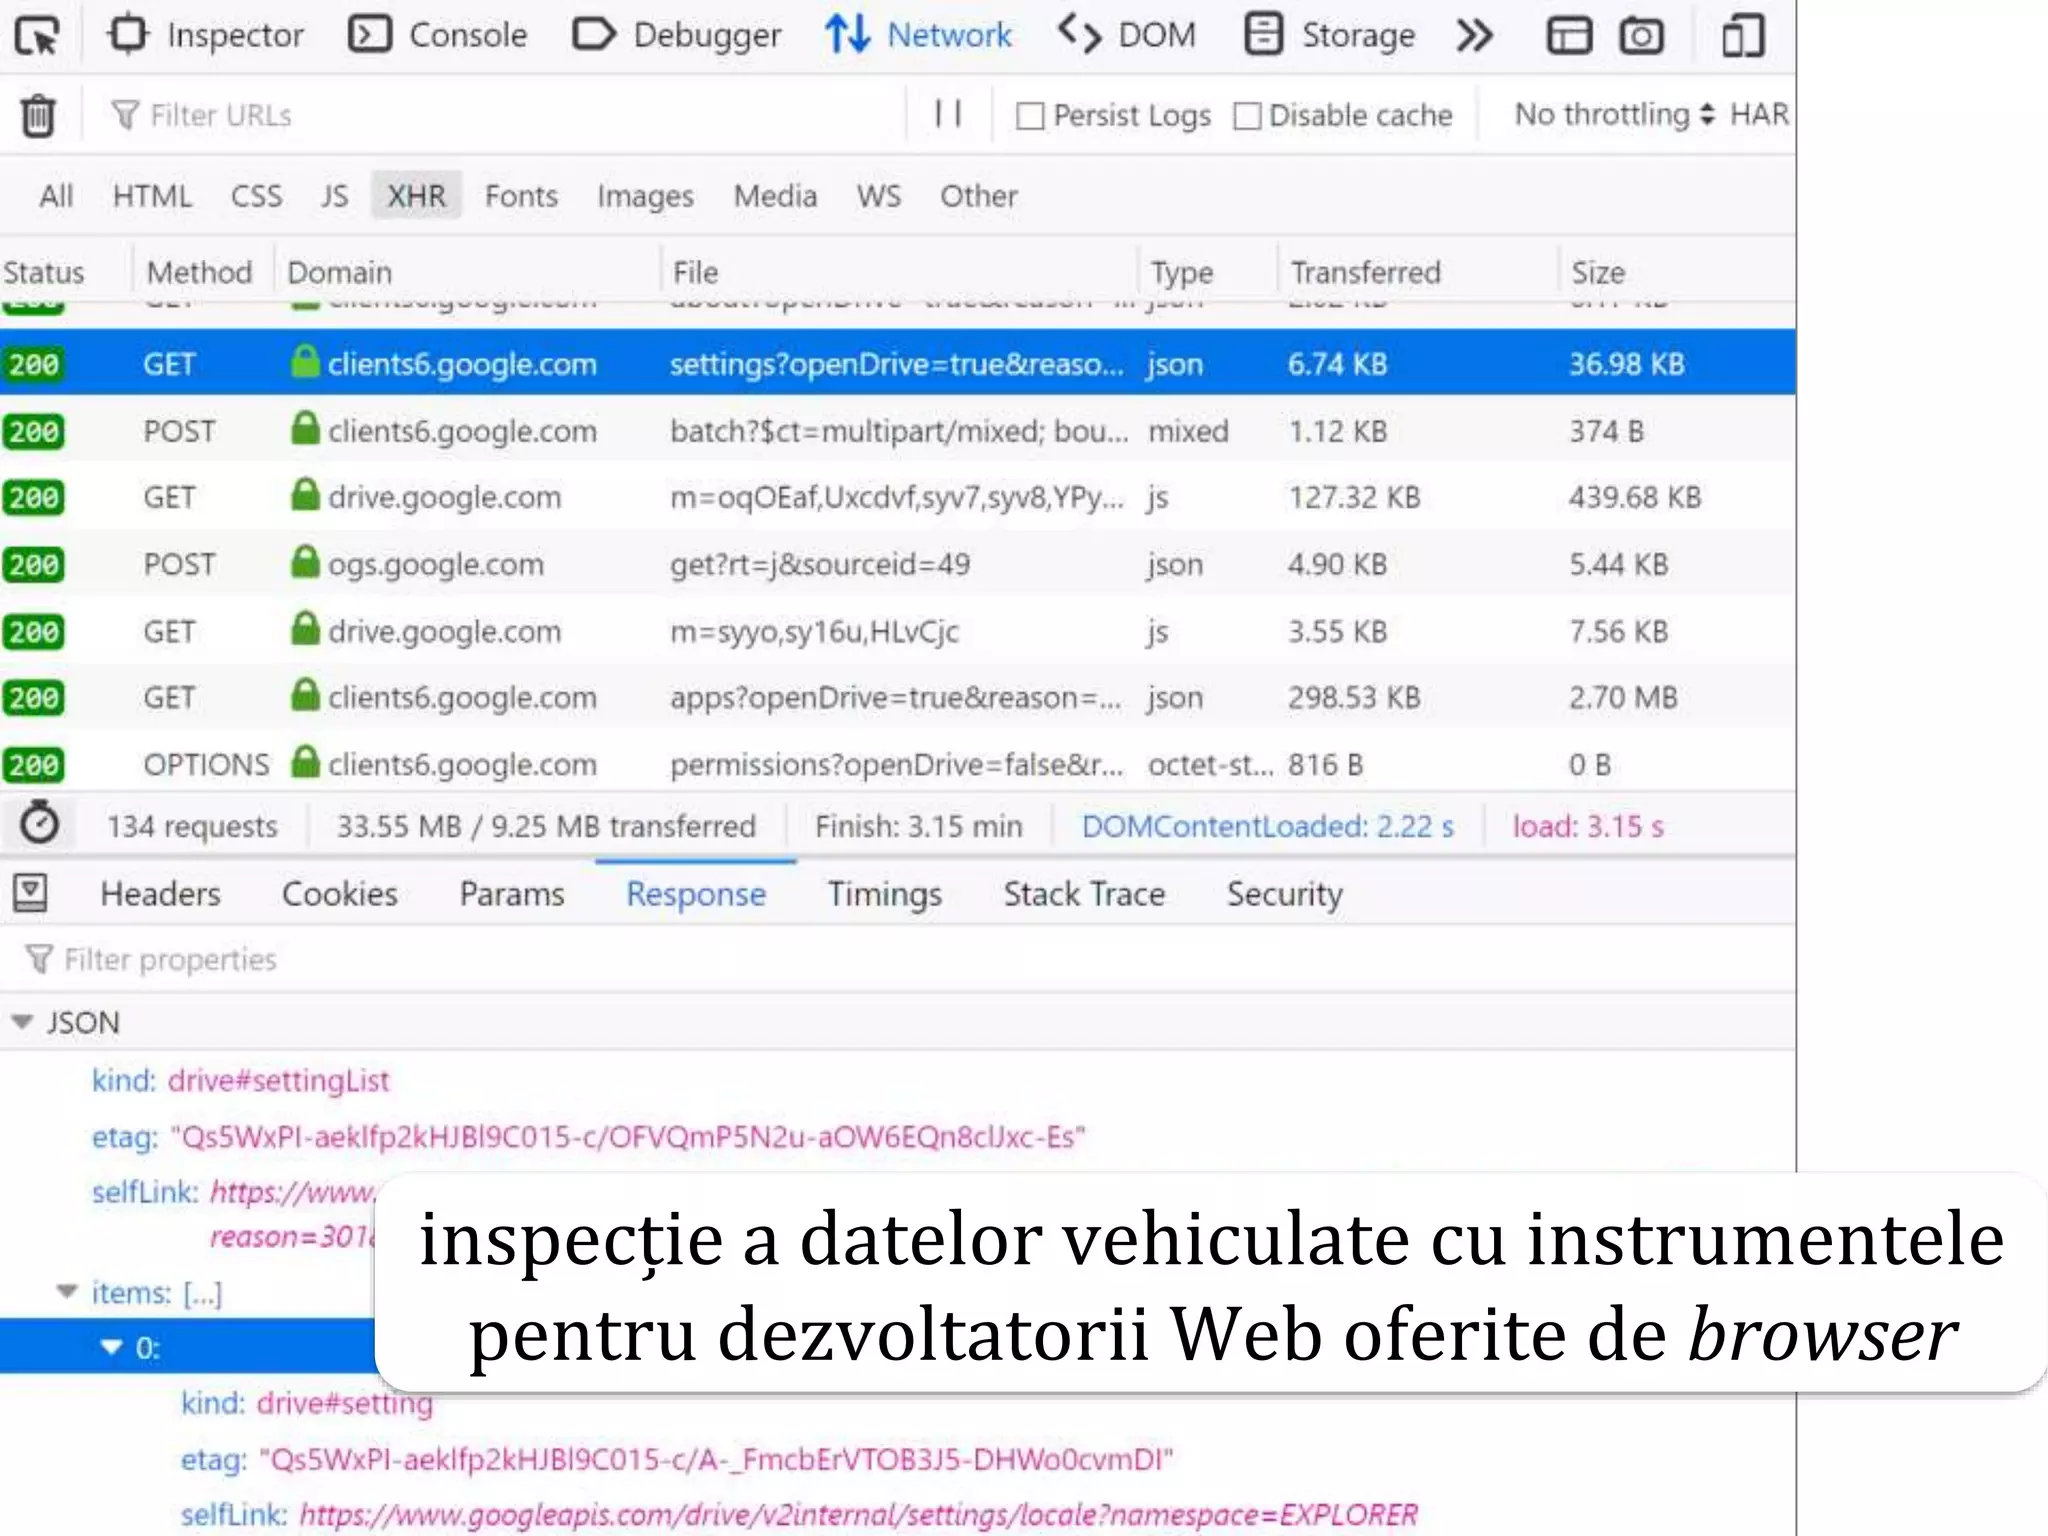The height and width of the screenshot is (1536, 2048).
Task: Clear network log with trash icon
Action: [x=38, y=115]
